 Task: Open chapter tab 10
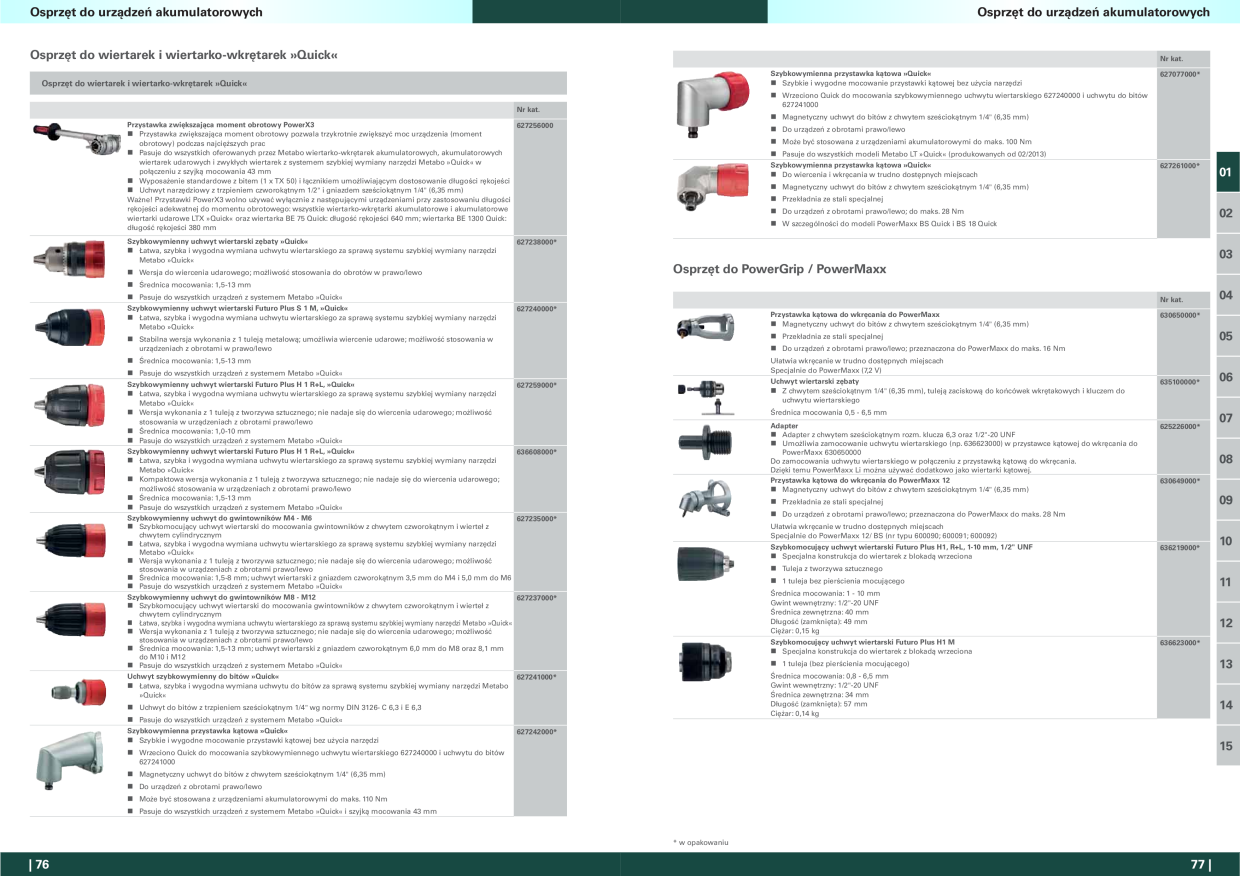point(1227,542)
